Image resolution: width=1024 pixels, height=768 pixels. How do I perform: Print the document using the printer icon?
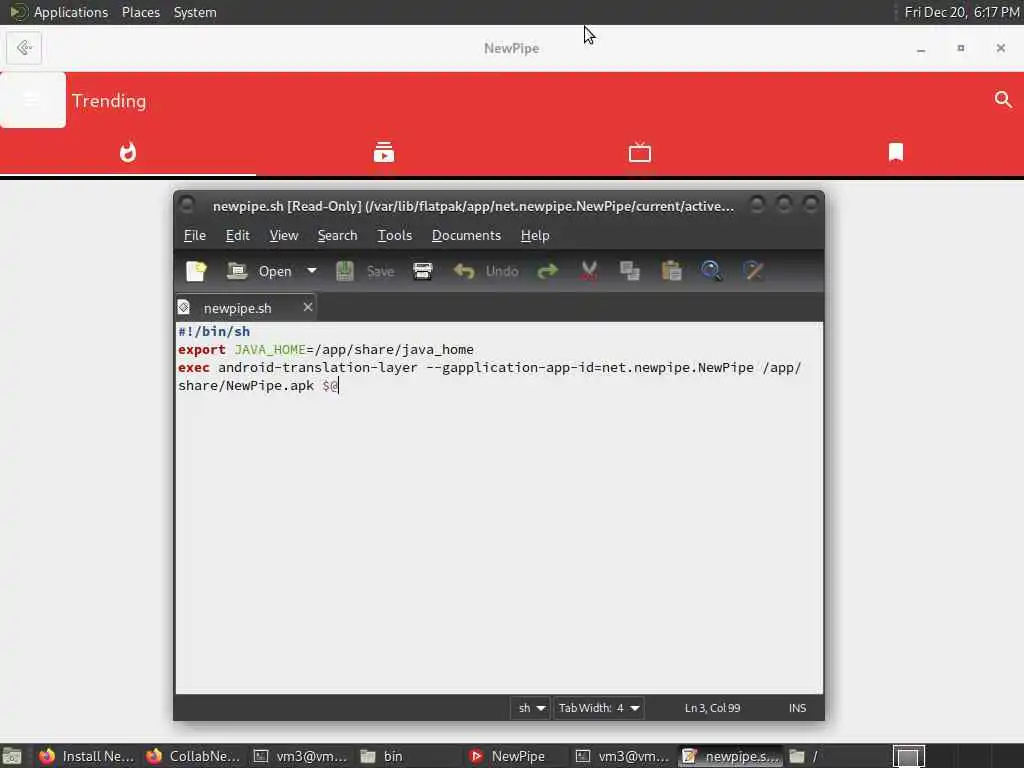pos(423,271)
